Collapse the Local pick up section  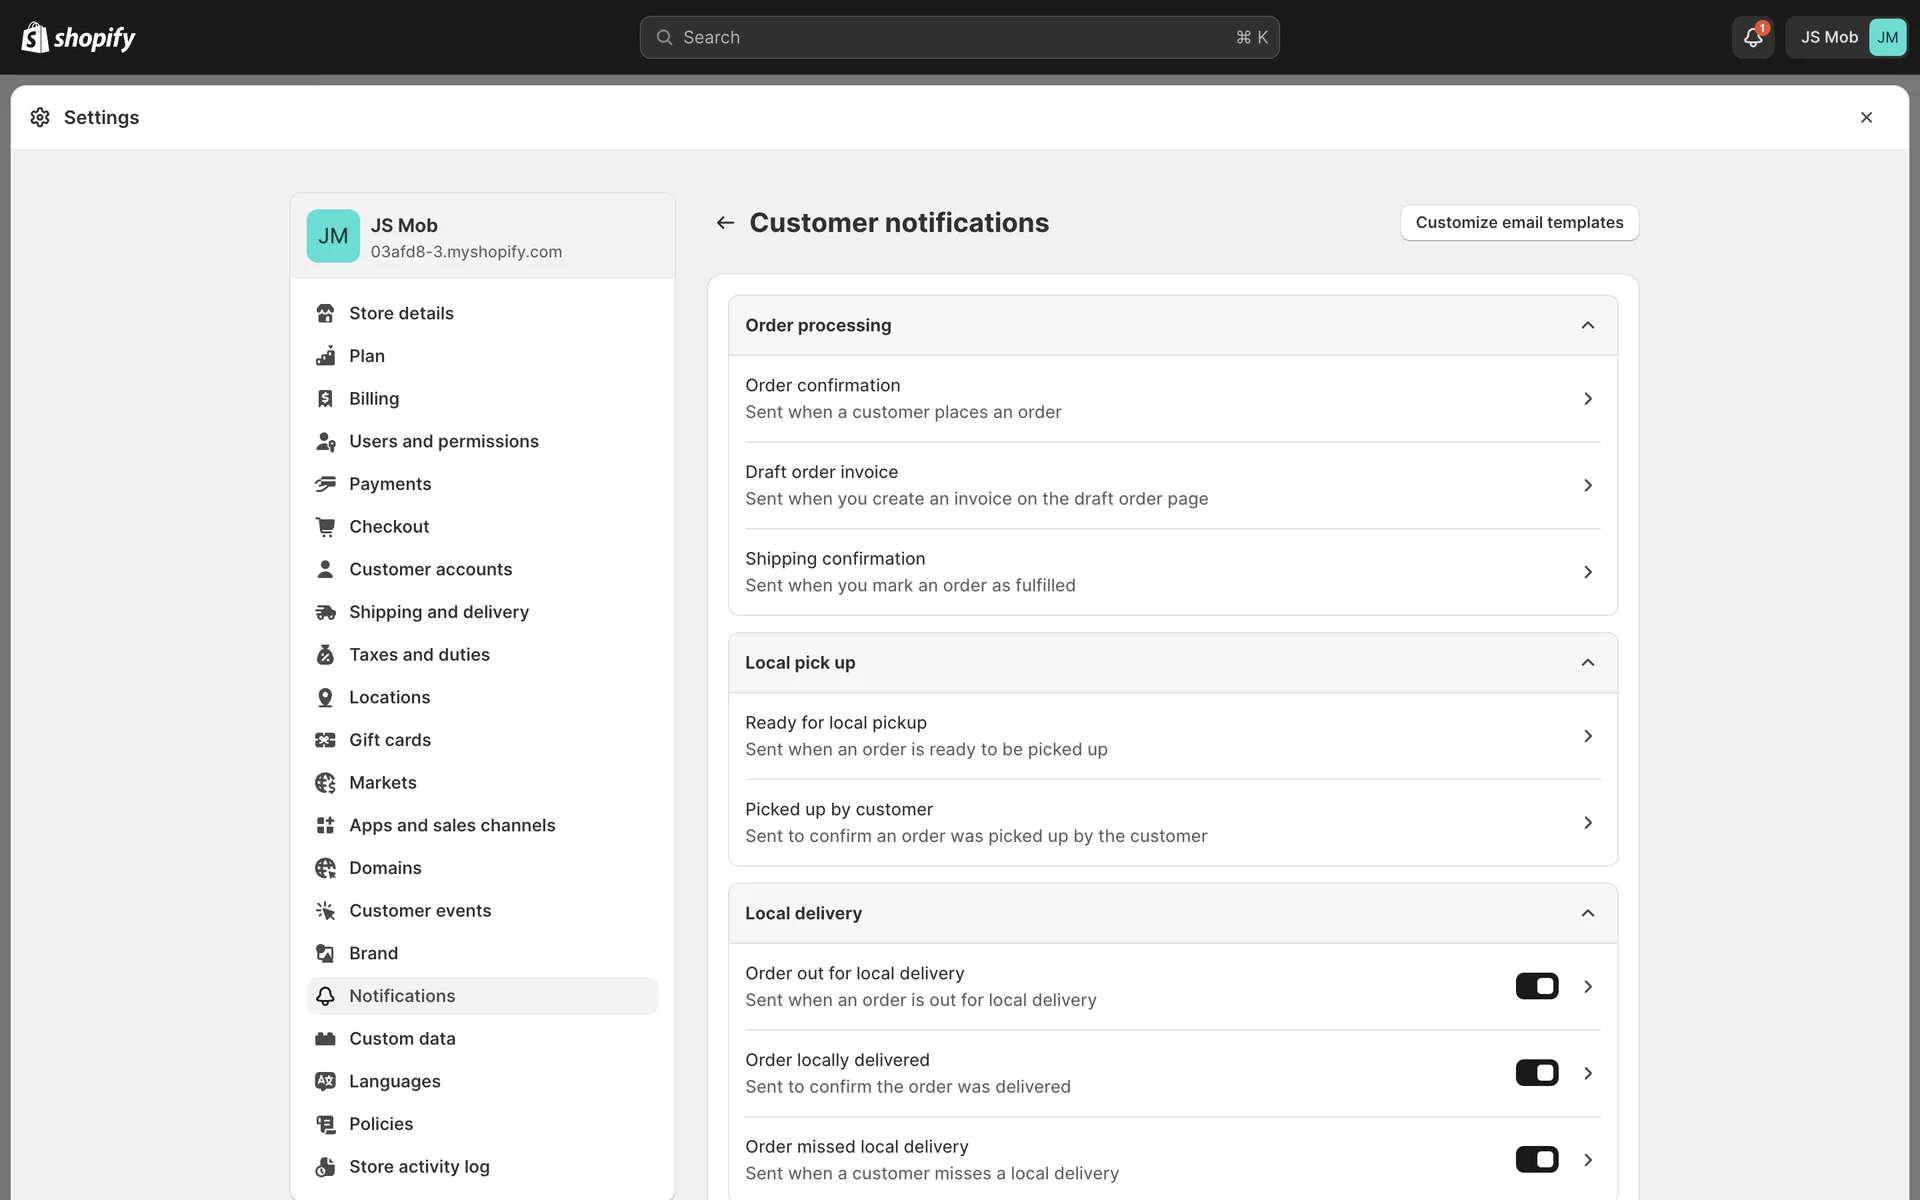[x=1587, y=663]
